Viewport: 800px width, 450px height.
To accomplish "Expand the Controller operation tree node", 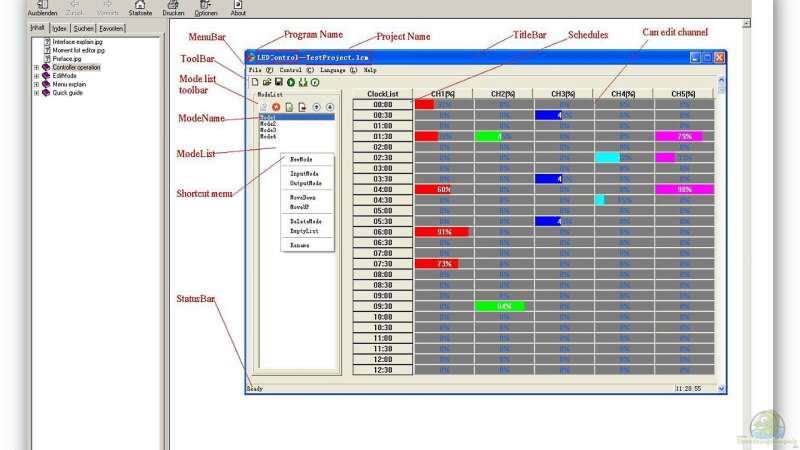I will pos(36,67).
